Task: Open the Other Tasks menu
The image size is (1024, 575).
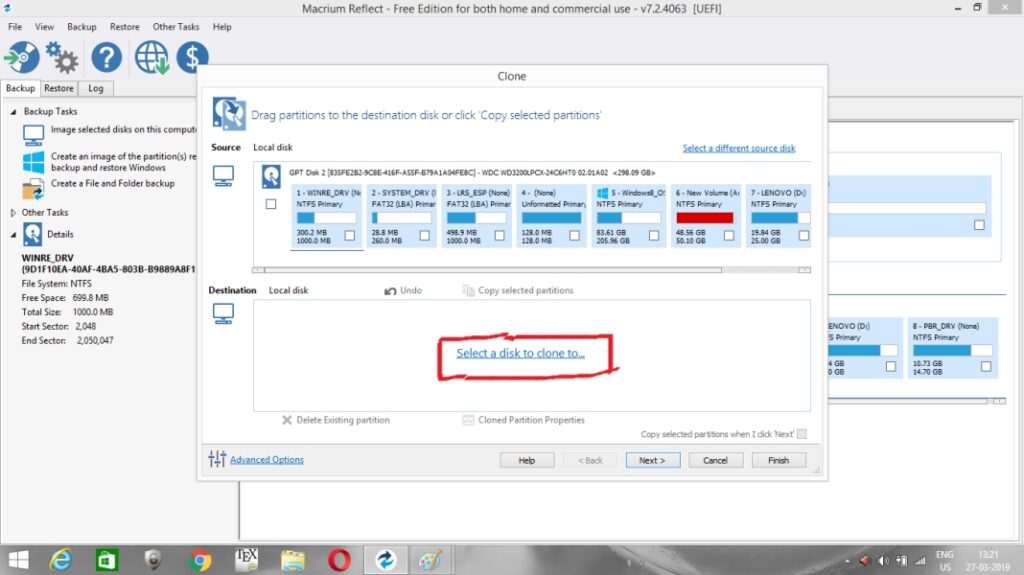Action: 176,27
